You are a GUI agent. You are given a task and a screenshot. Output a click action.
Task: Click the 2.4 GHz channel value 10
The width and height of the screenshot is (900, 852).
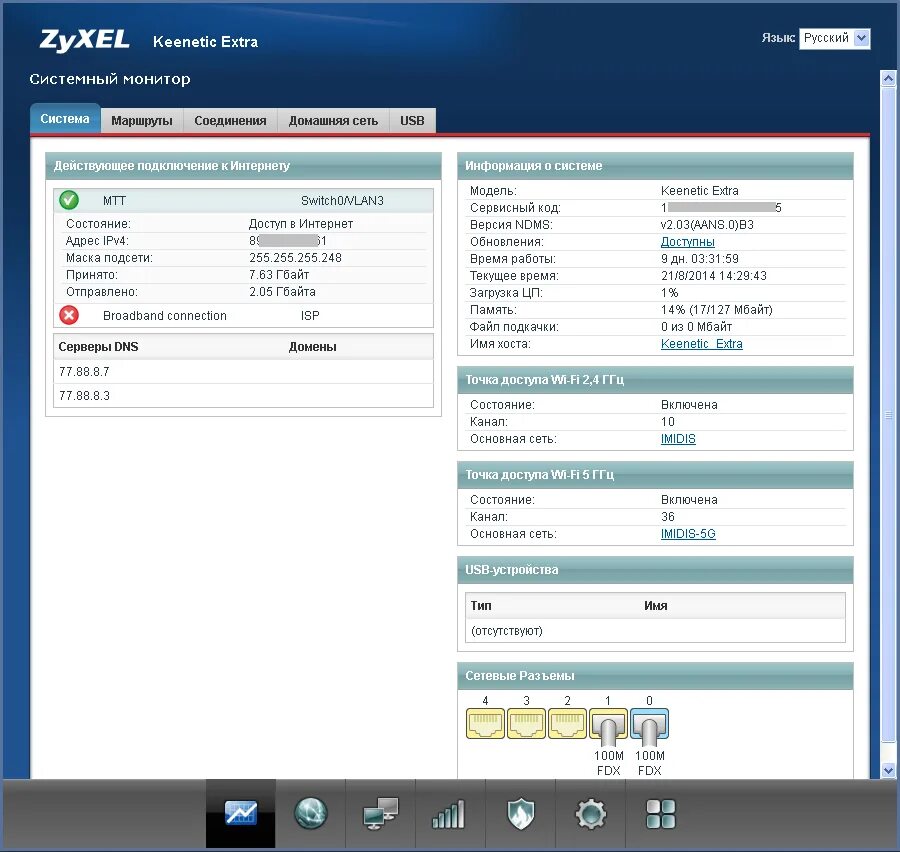(668, 422)
